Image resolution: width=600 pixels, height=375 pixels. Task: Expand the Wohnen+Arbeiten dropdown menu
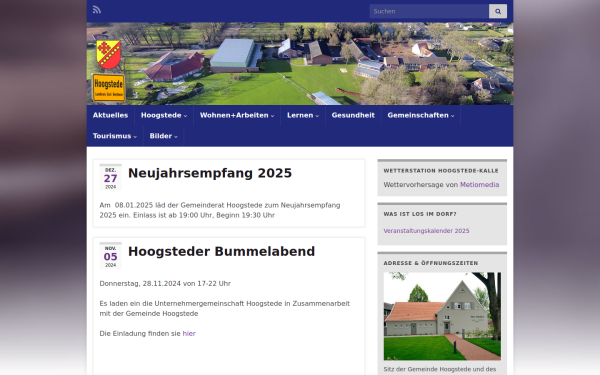[237, 115]
